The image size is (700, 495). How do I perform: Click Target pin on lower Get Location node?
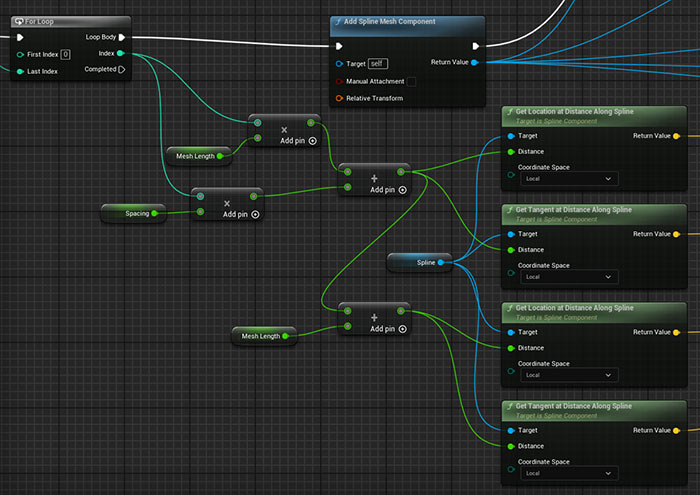pyautogui.click(x=511, y=332)
